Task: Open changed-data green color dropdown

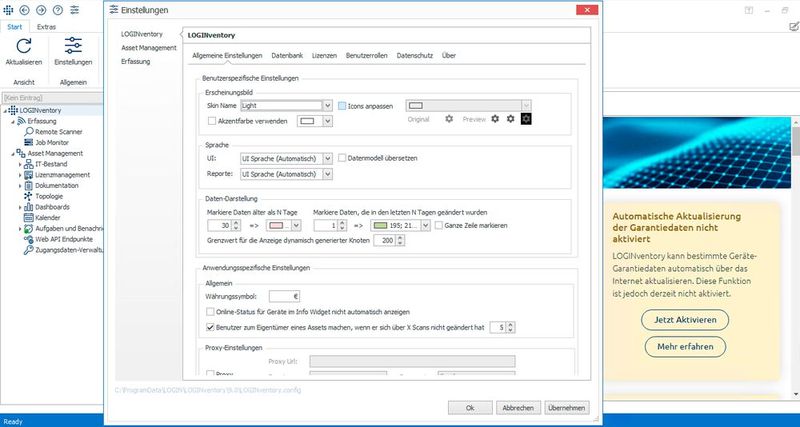Action: pyautogui.click(x=426, y=225)
